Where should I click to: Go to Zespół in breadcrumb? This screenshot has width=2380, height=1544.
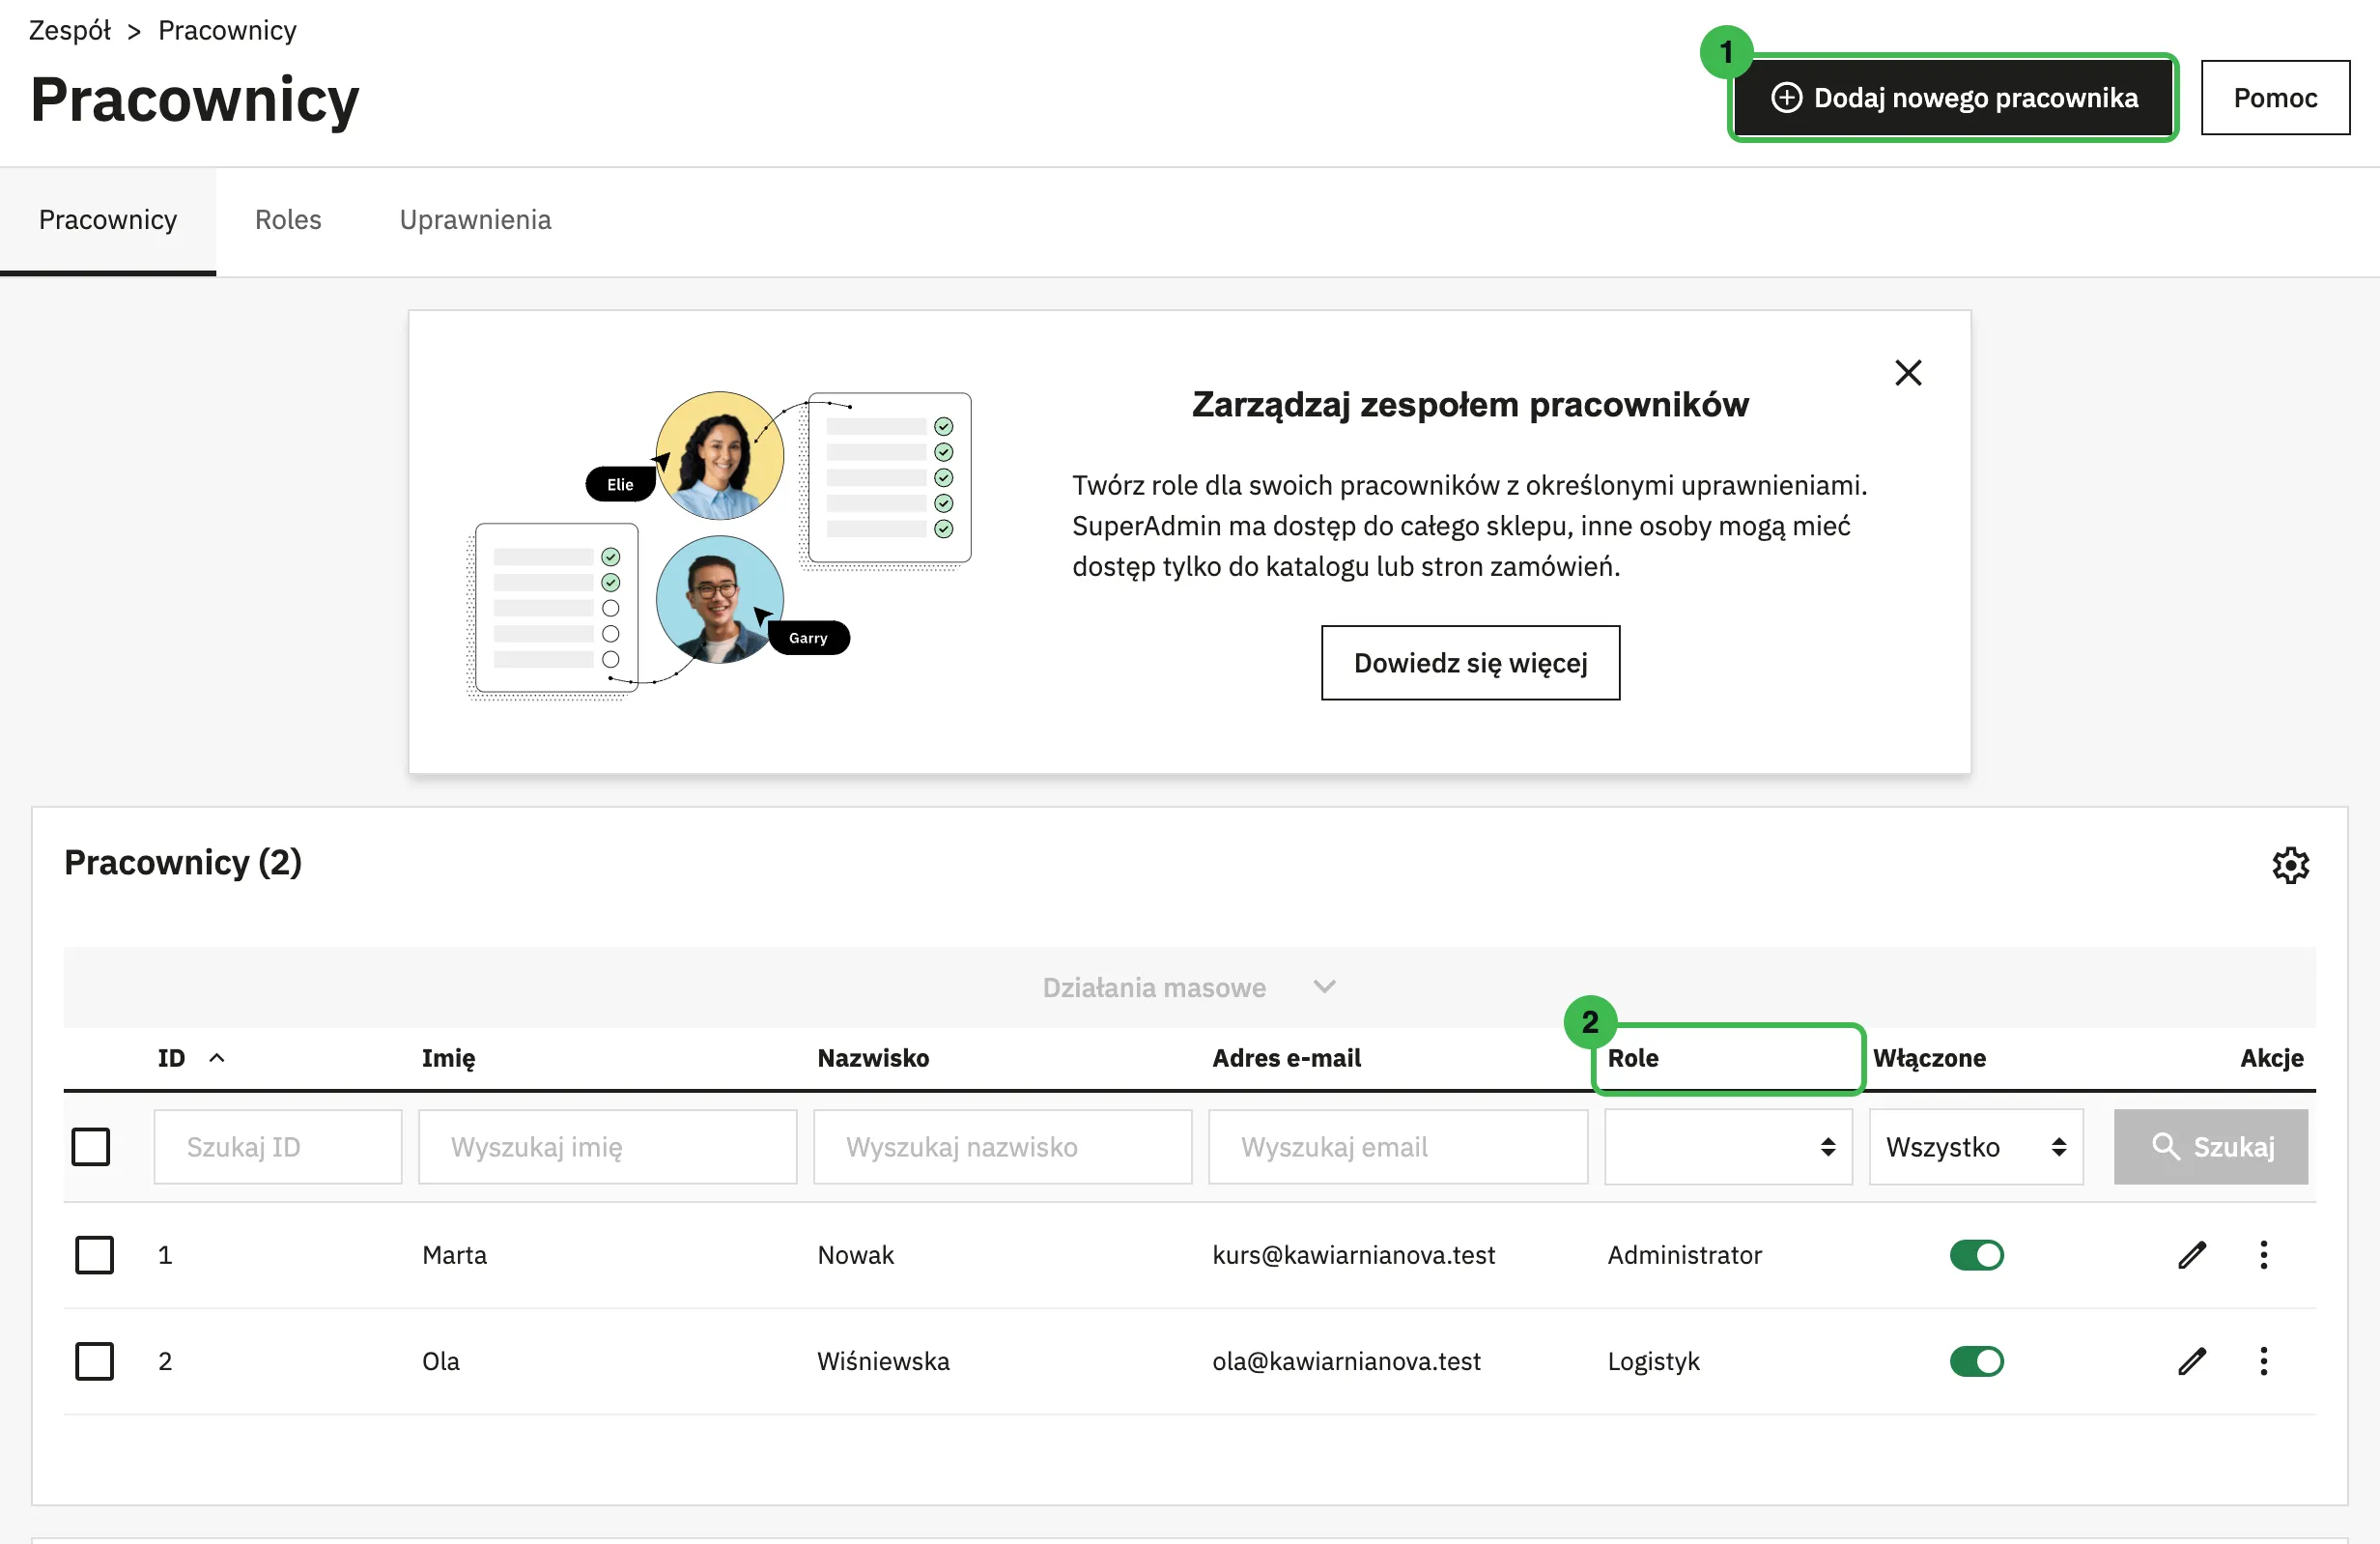69,30
